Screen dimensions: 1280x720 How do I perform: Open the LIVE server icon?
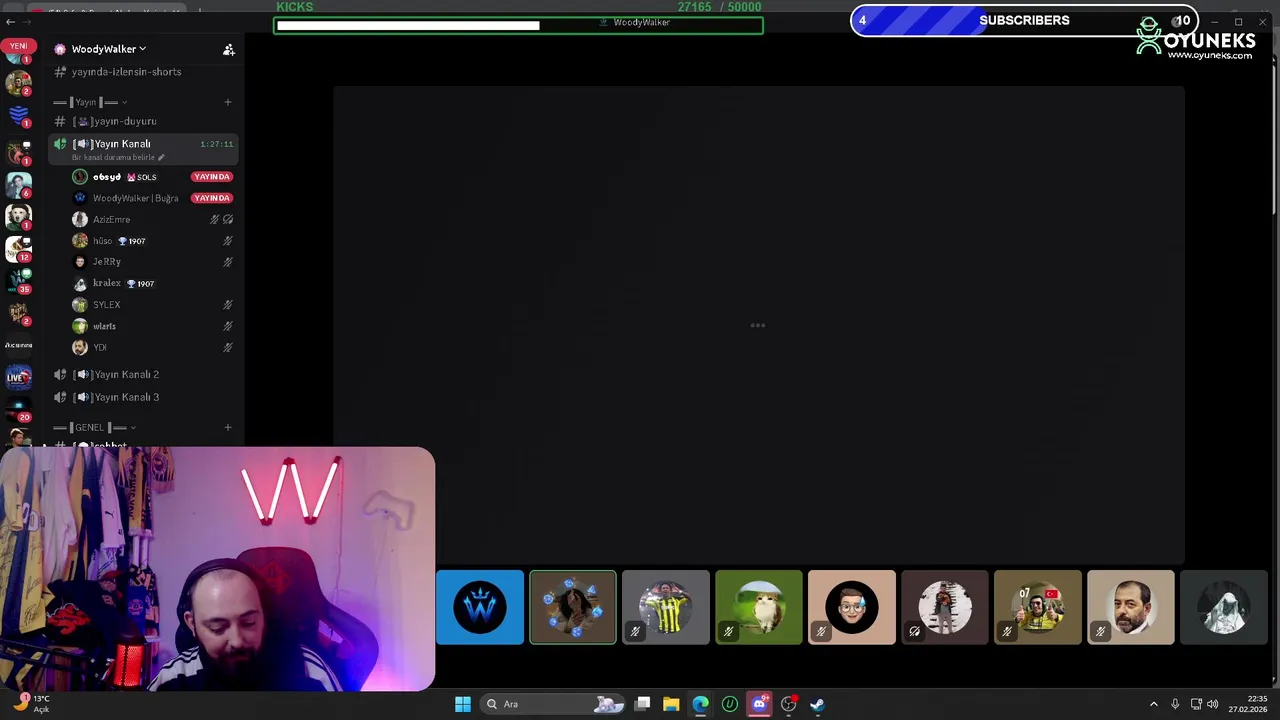pyautogui.click(x=18, y=377)
